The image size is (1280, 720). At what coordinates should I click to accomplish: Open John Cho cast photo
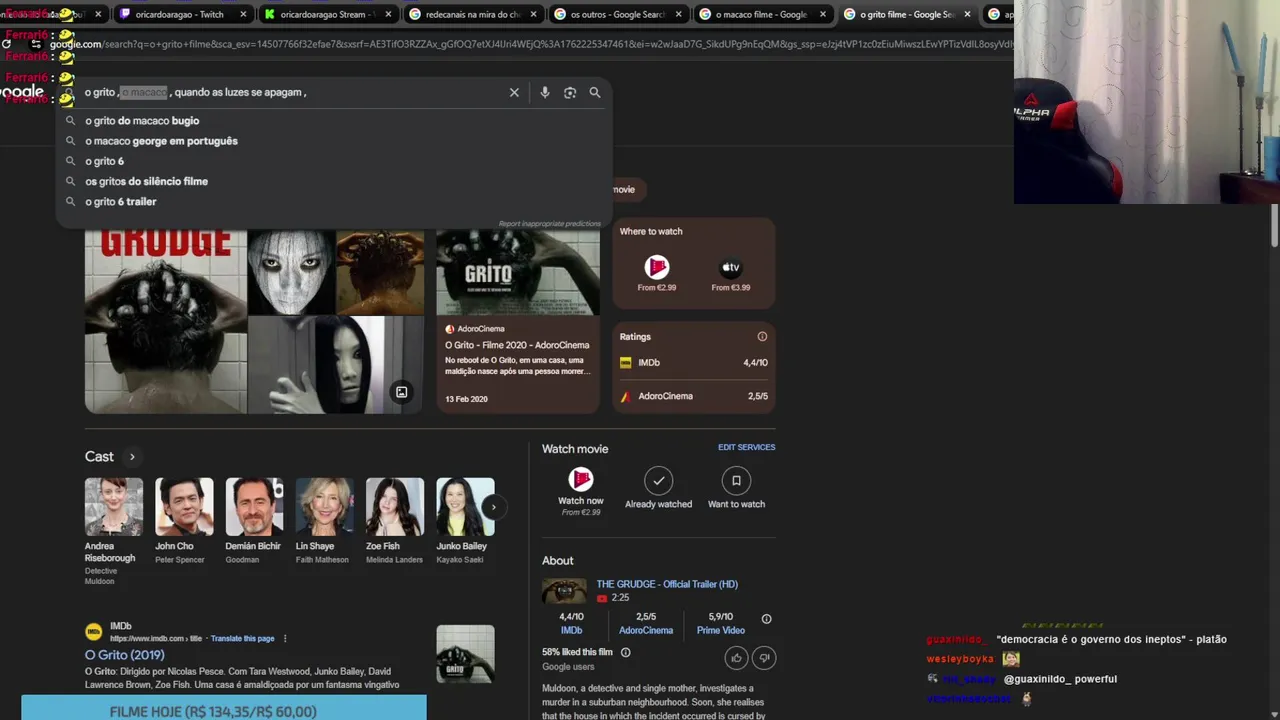point(184,507)
